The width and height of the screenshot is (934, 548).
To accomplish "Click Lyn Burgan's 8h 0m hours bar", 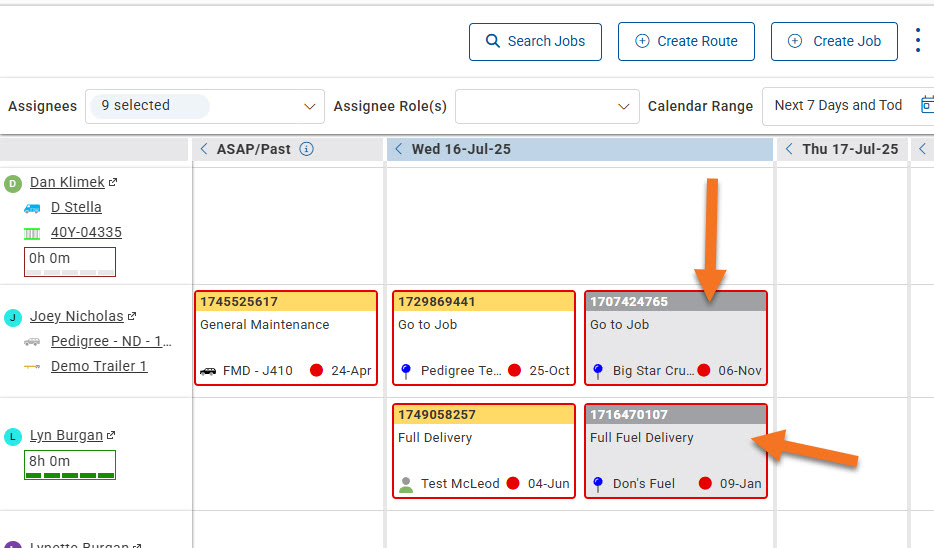I will [x=70, y=465].
